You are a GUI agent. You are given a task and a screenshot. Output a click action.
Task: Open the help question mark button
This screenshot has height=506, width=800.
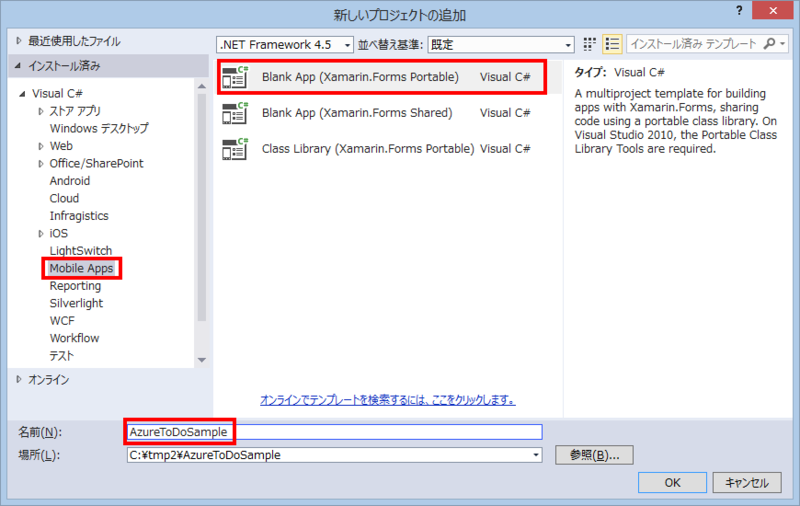click(x=739, y=11)
